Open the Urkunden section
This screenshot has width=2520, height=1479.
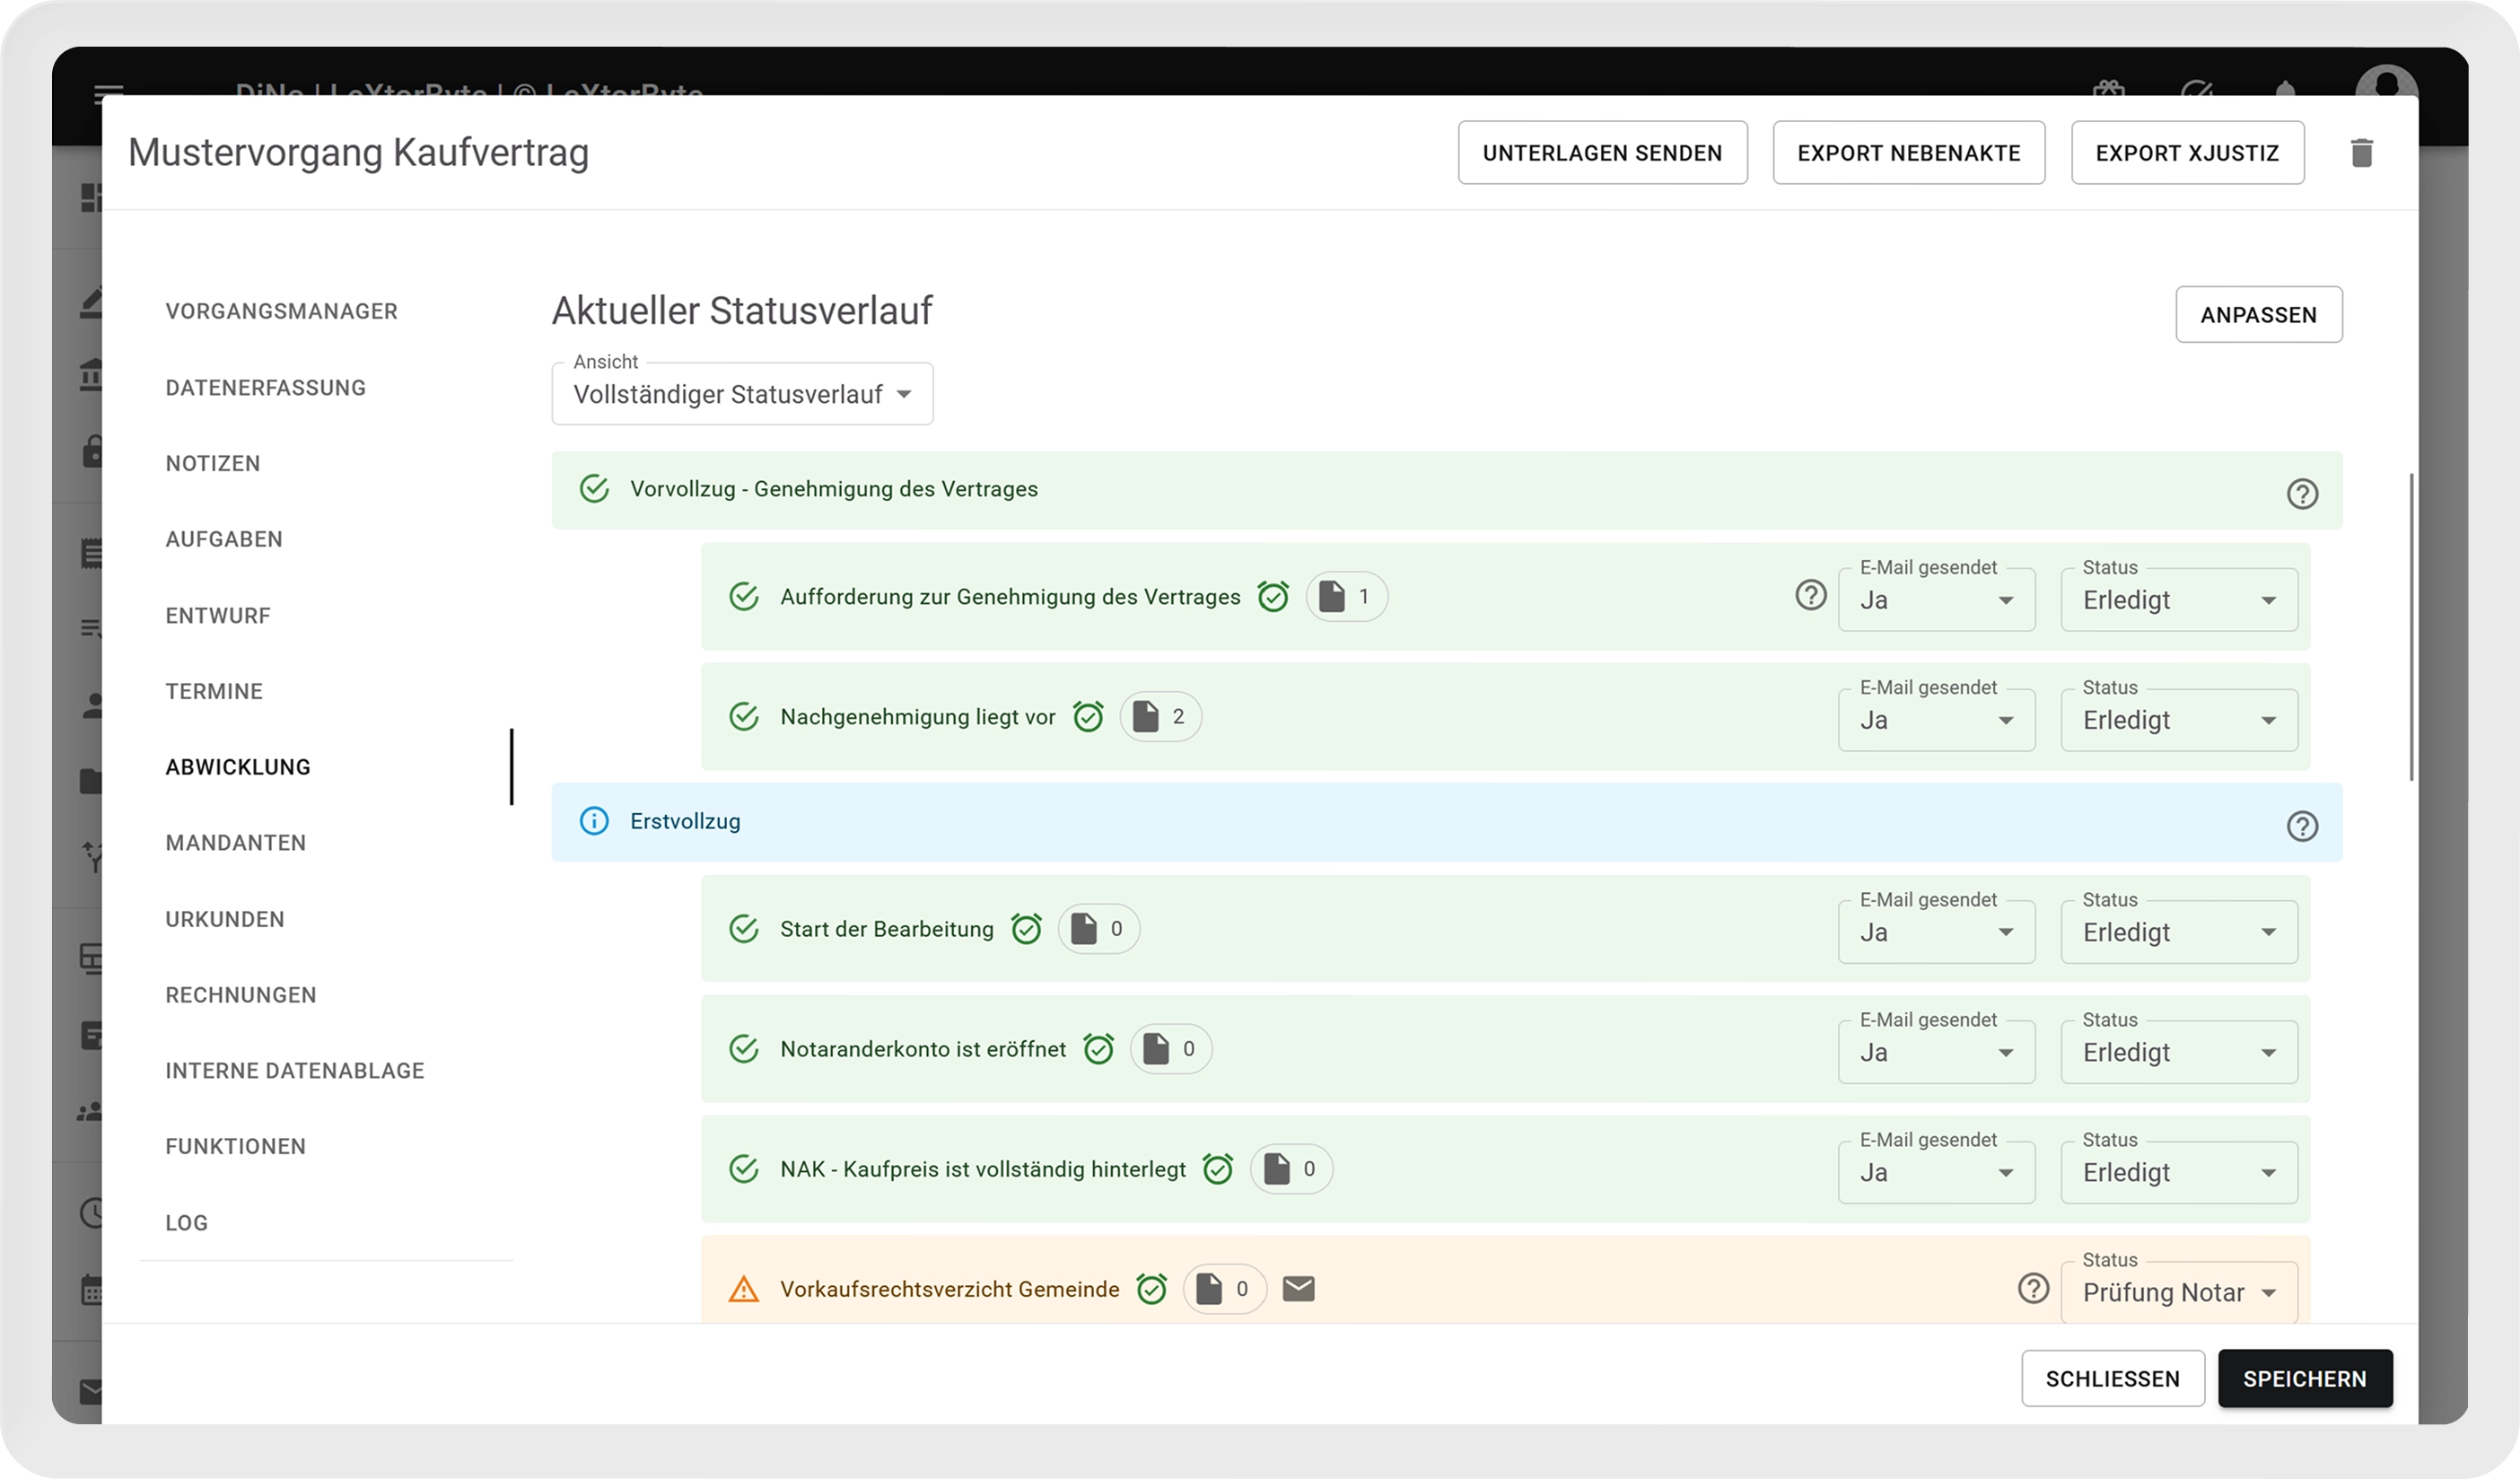click(225, 919)
